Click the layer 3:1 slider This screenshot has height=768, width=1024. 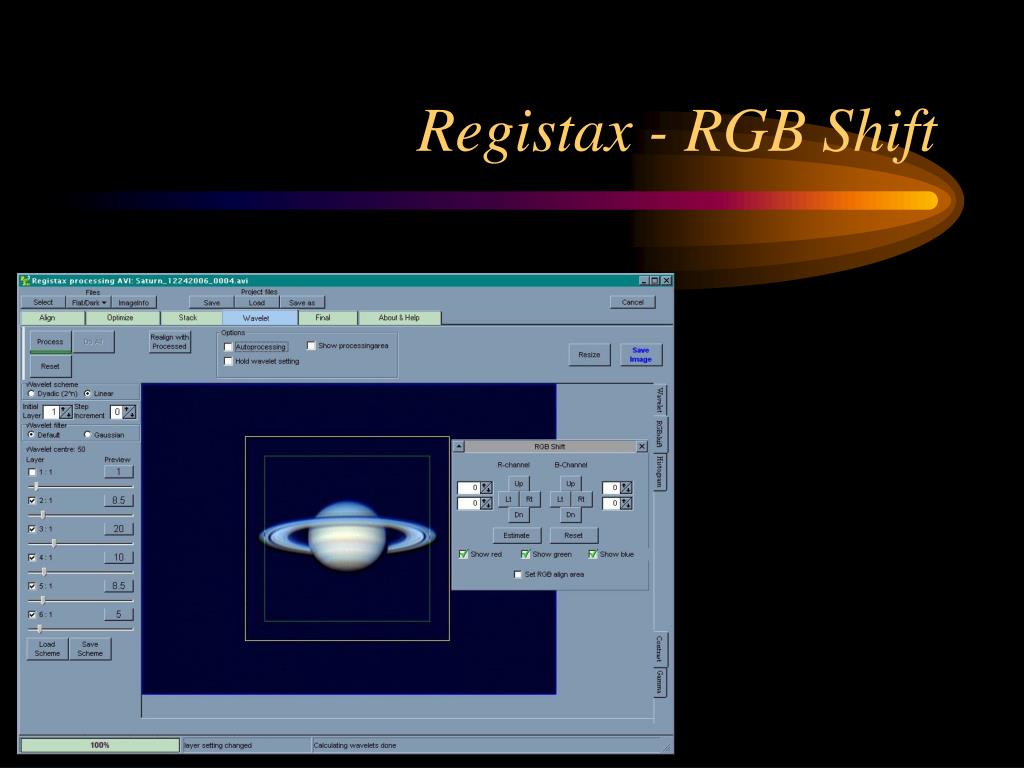(x=81, y=543)
